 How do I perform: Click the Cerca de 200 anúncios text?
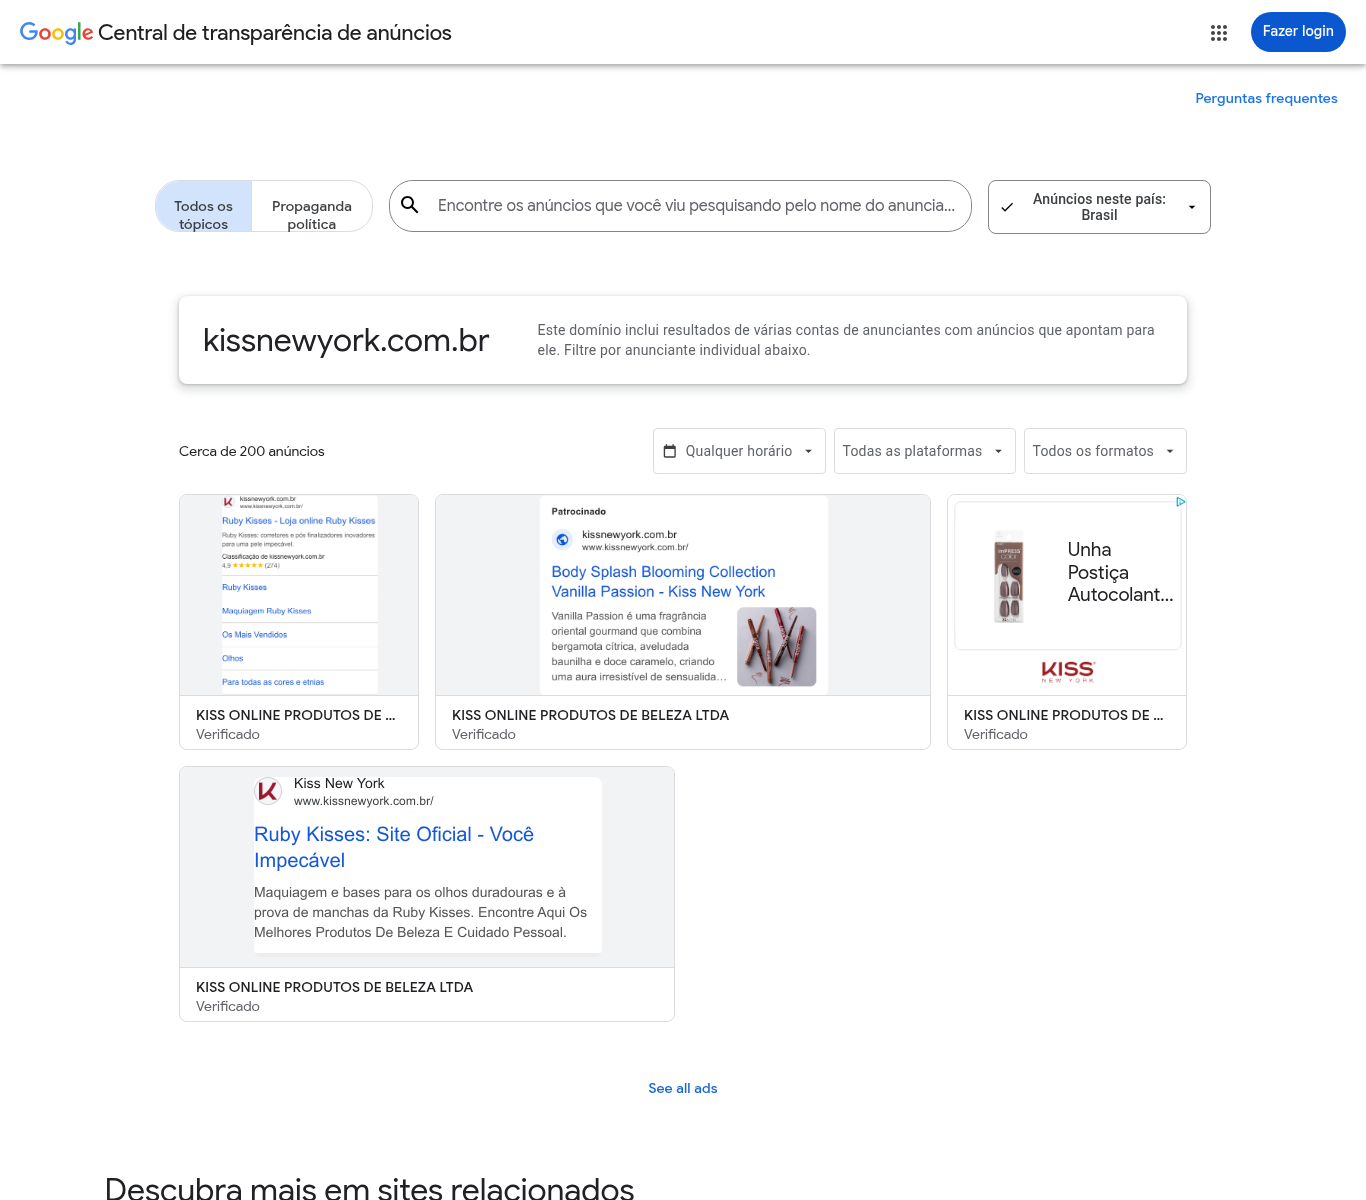click(x=252, y=451)
